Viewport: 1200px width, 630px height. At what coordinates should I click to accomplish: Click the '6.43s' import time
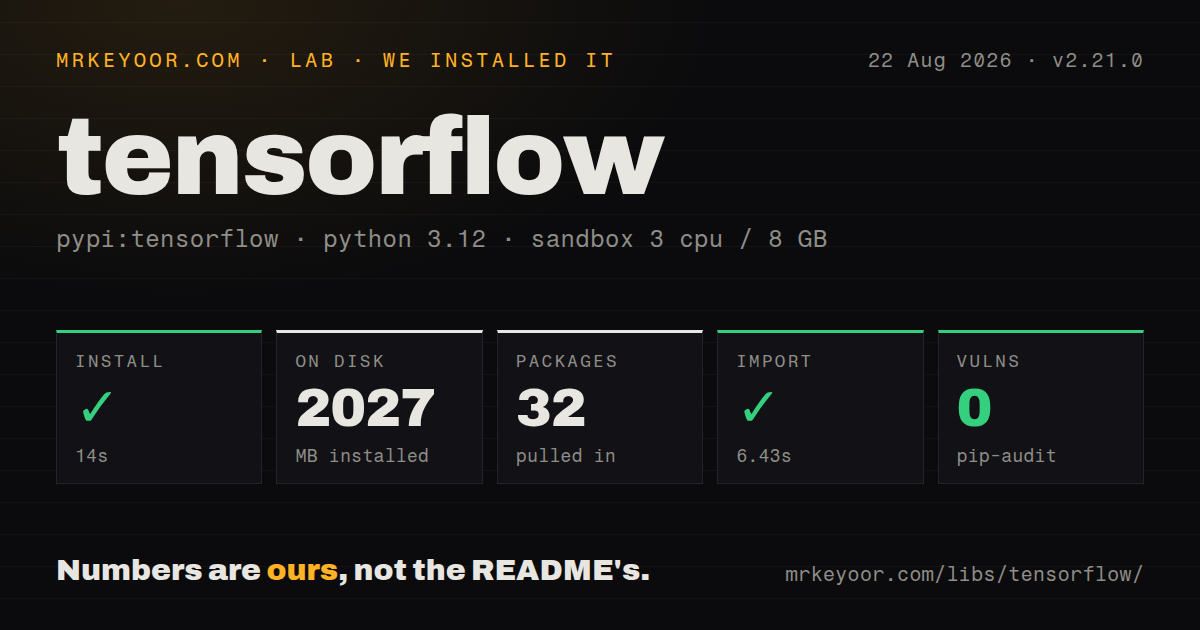pyautogui.click(x=764, y=456)
